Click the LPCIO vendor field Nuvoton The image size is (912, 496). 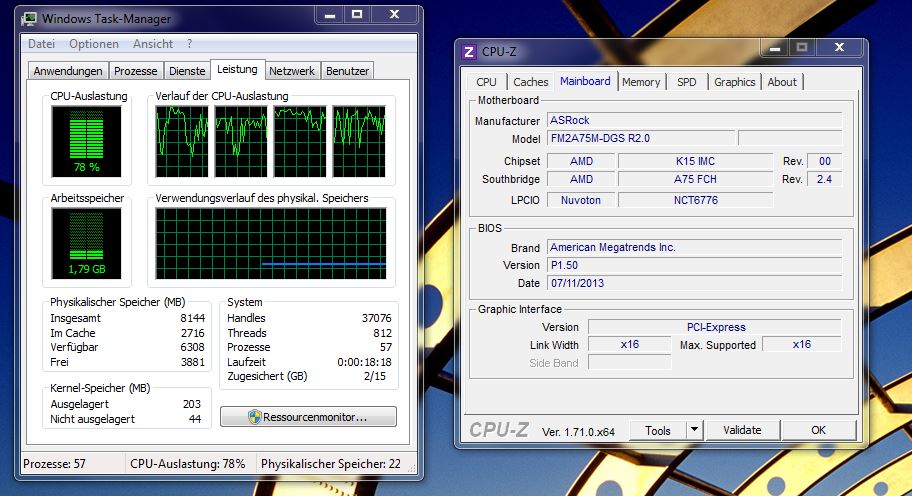pyautogui.click(x=580, y=200)
